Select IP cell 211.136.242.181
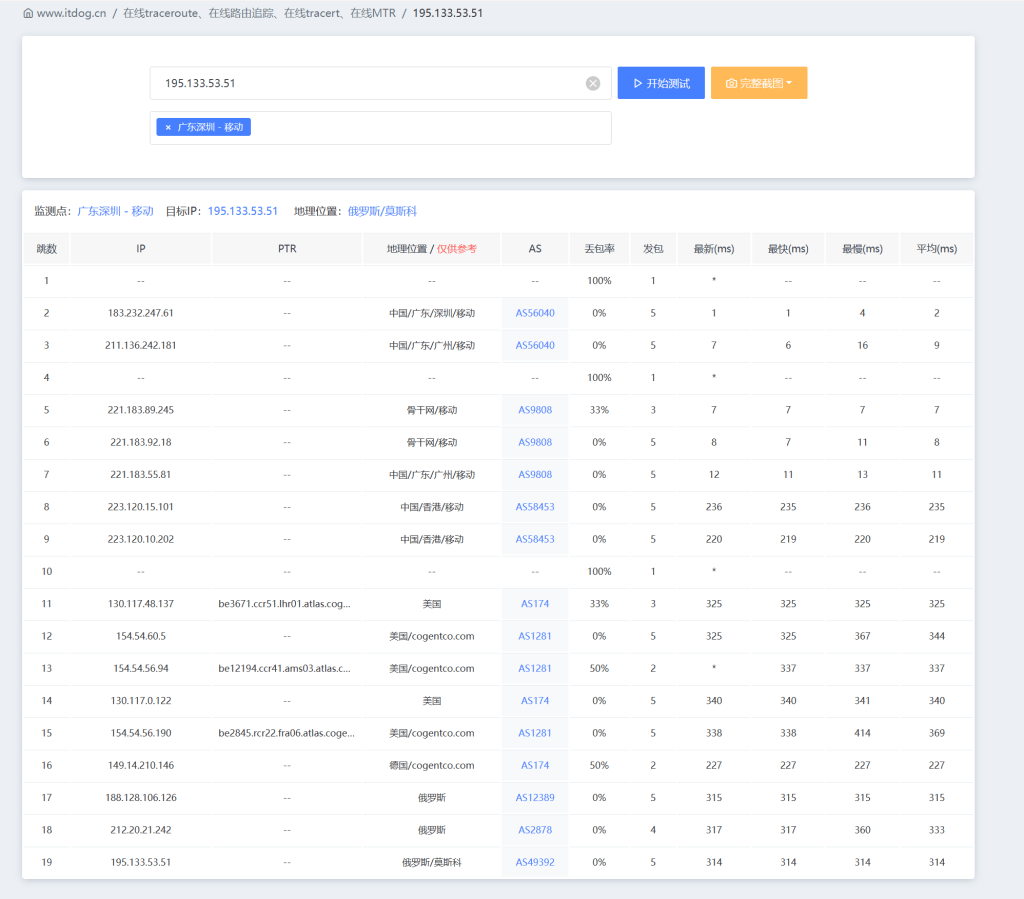The width and height of the screenshot is (1024, 899). click(140, 345)
